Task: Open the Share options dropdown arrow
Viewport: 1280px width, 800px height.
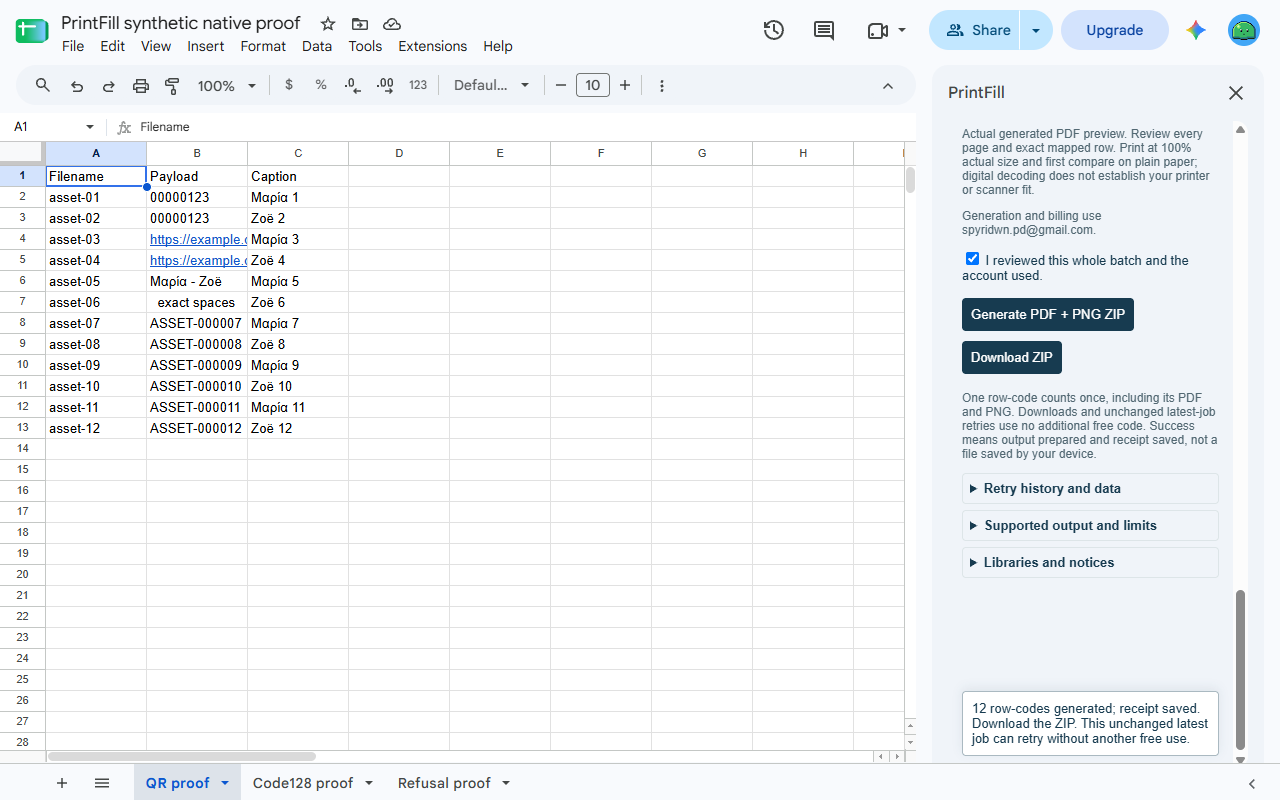Action: (x=1036, y=30)
